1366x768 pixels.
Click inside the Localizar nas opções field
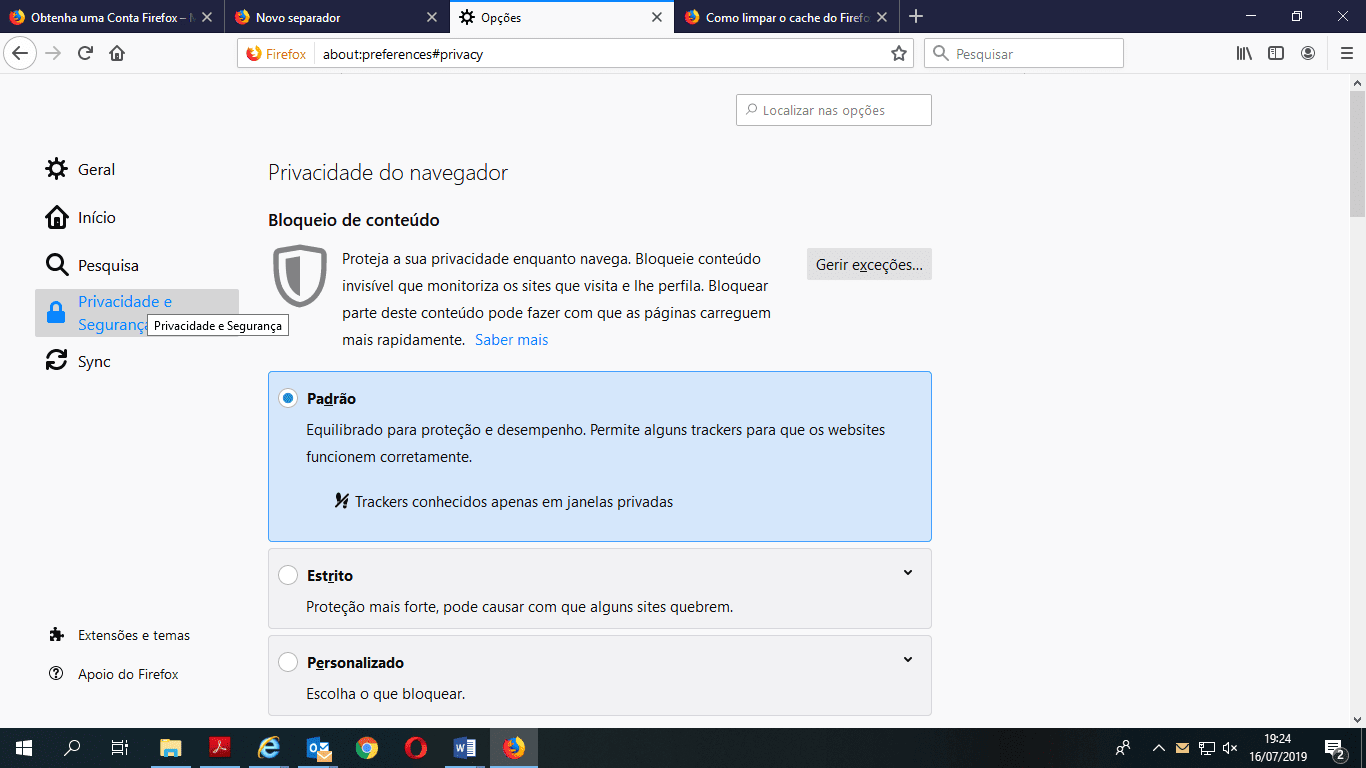click(x=833, y=110)
